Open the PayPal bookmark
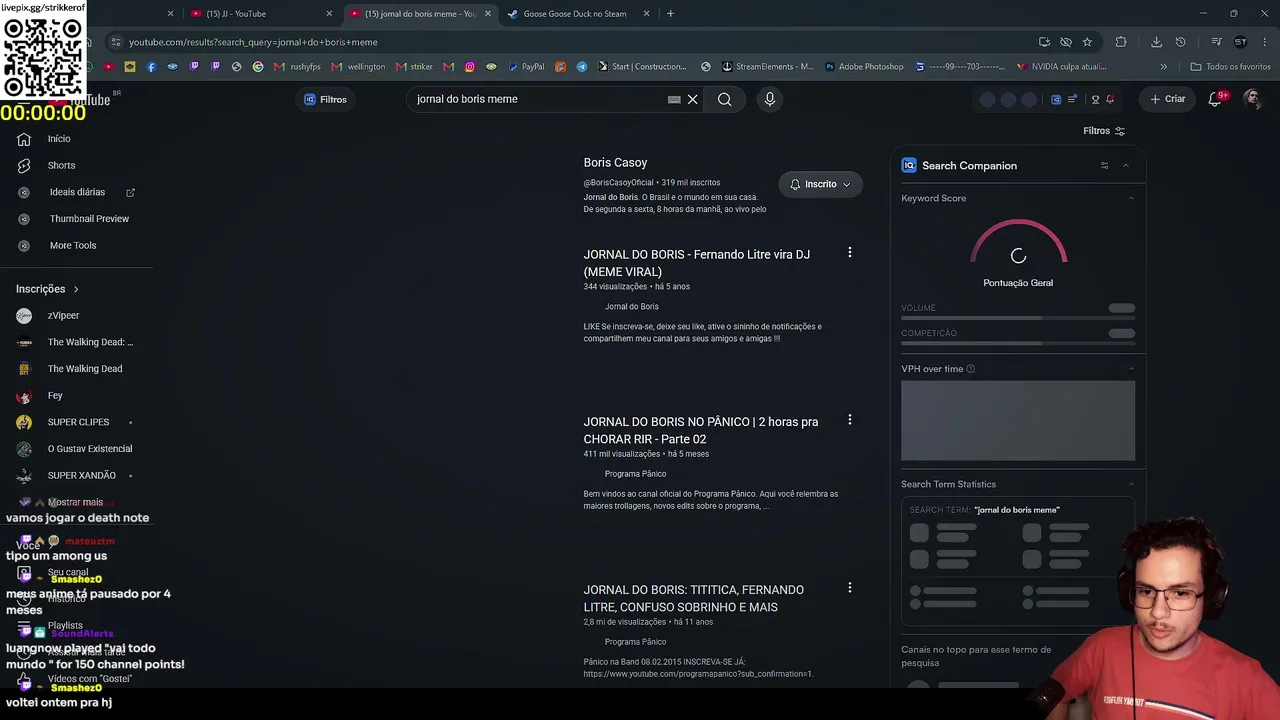The height and width of the screenshot is (720, 1280). 526,67
